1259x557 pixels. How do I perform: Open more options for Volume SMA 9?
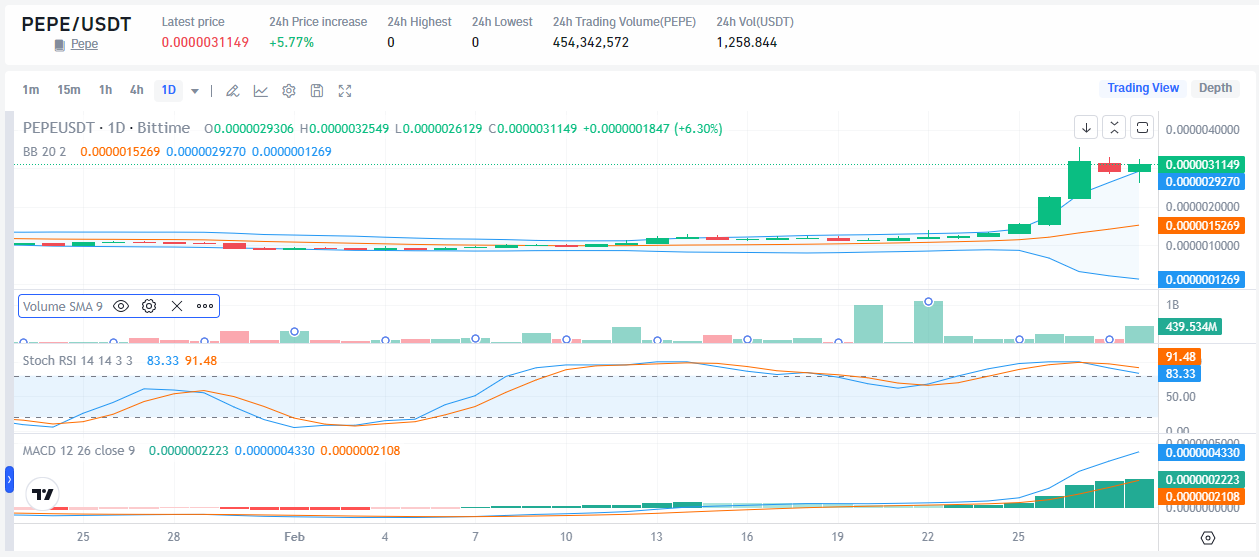coord(205,306)
